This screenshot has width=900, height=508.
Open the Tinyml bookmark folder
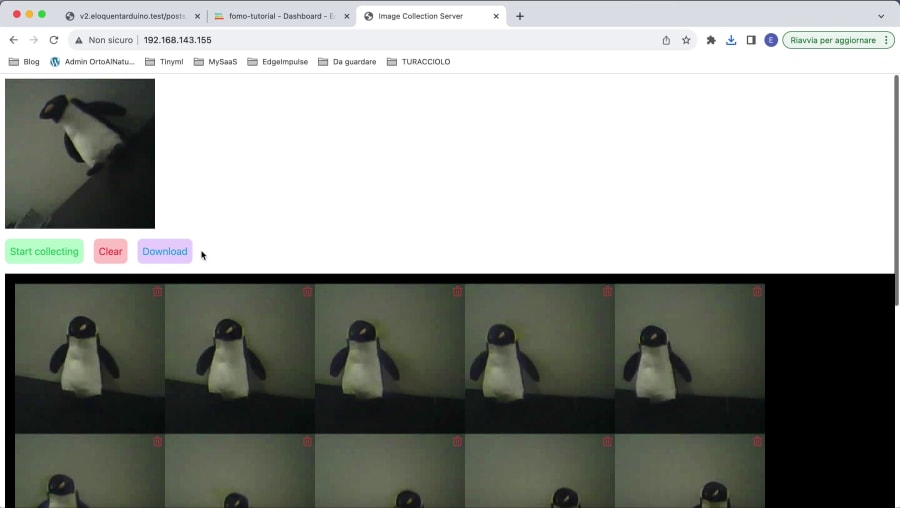(x=164, y=62)
